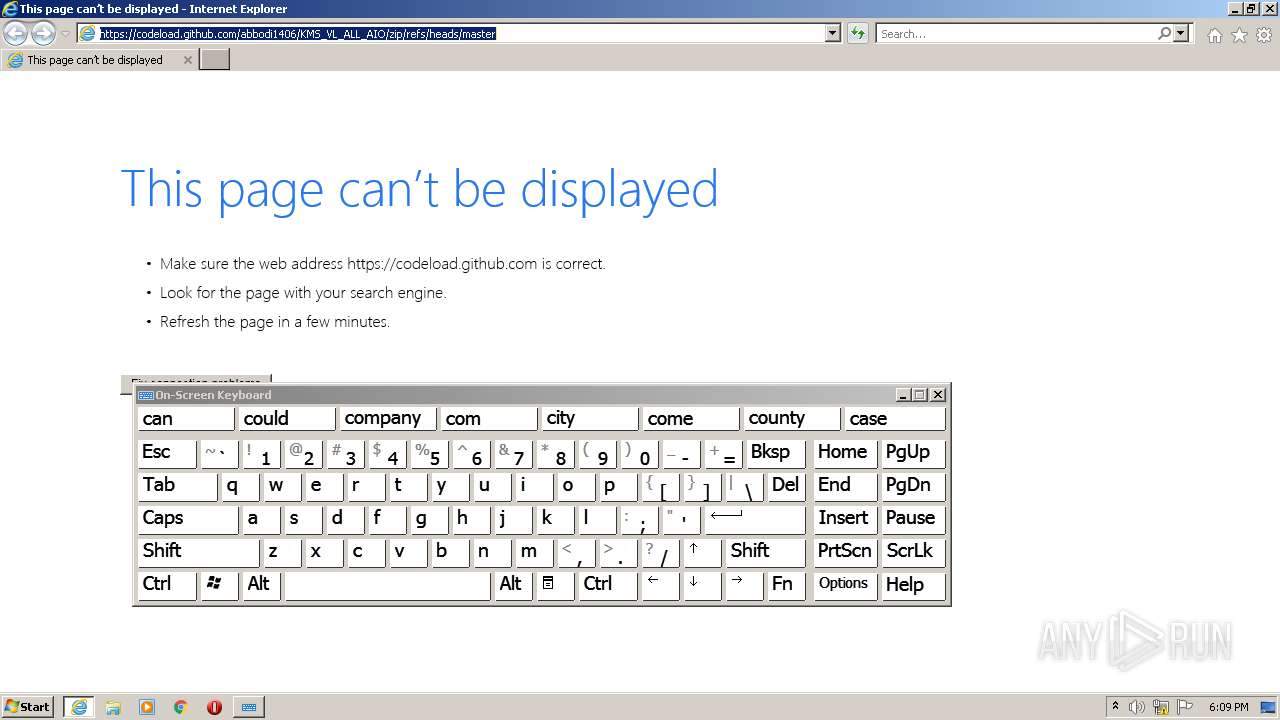Close the 'This page can't be displayed' tab
1280x720 pixels.
tap(187, 60)
